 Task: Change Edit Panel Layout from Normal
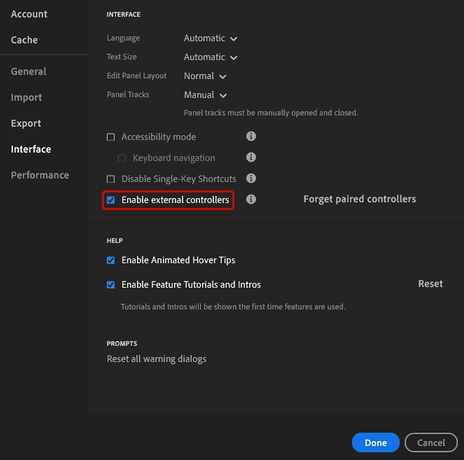click(x=205, y=76)
